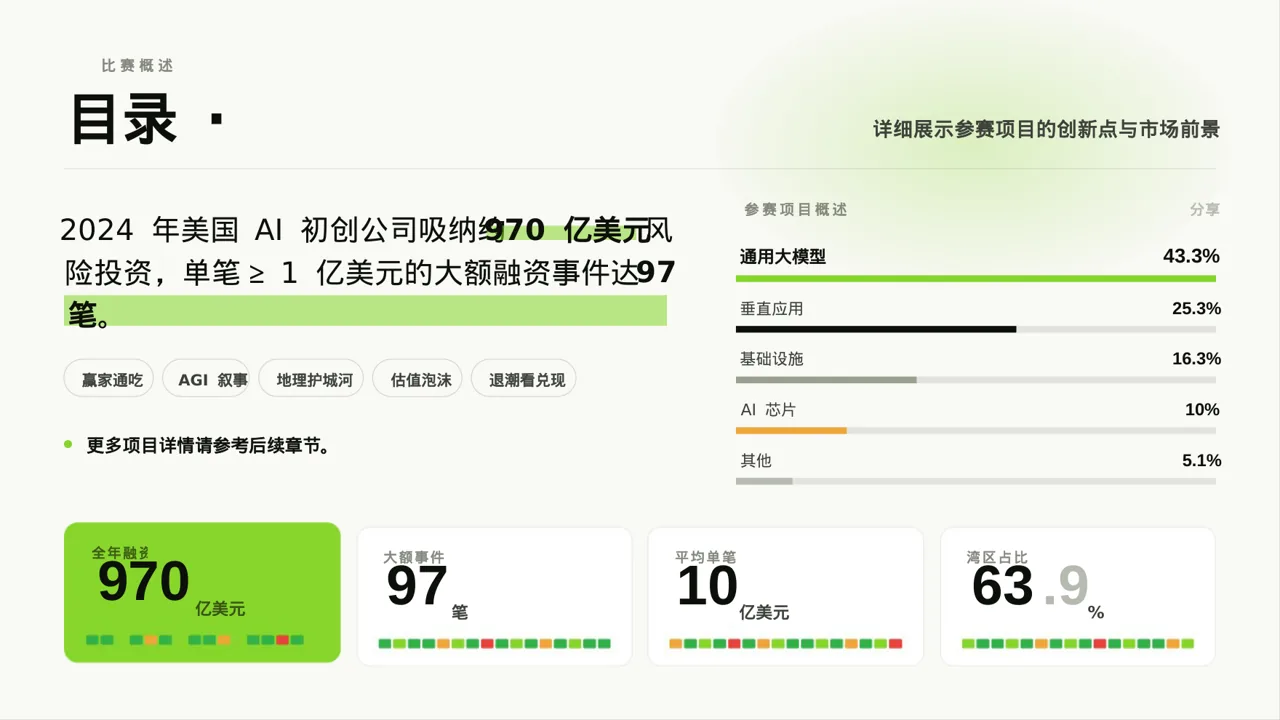The width and height of the screenshot is (1280, 720).
Task: Click the 16.3% value
Action: click(1196, 359)
